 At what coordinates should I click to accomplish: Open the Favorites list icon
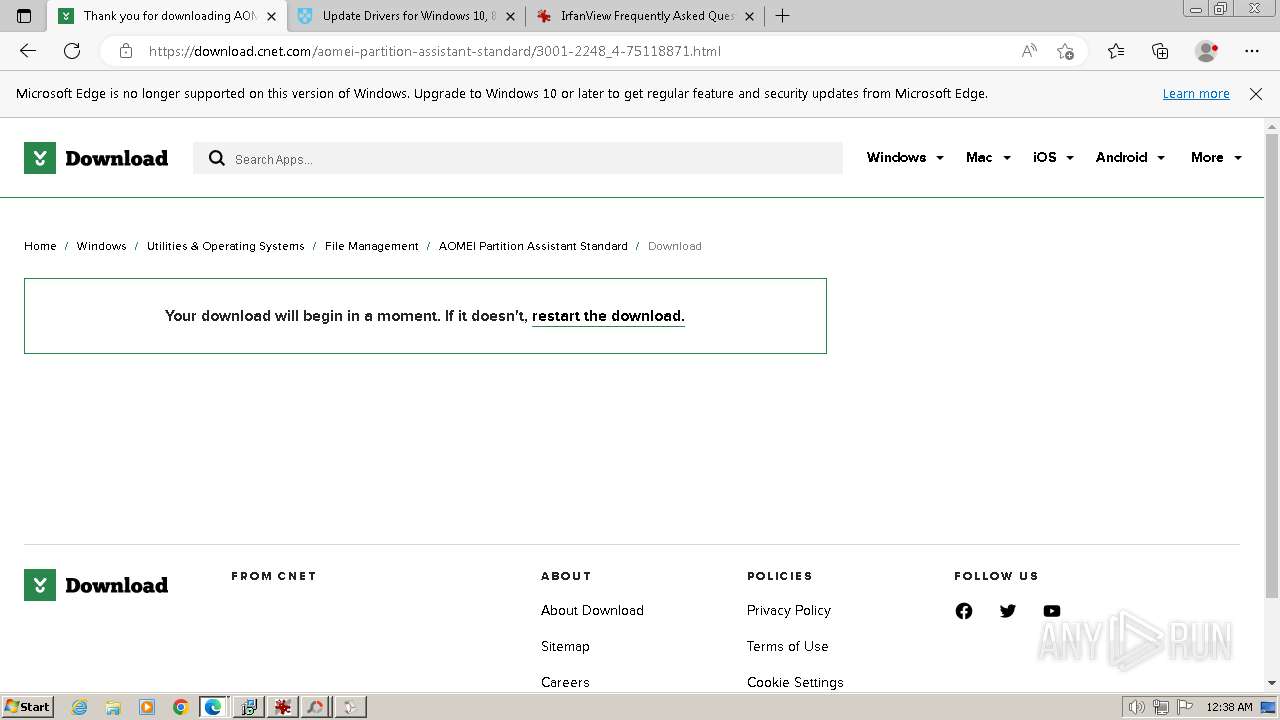pyautogui.click(x=1116, y=51)
